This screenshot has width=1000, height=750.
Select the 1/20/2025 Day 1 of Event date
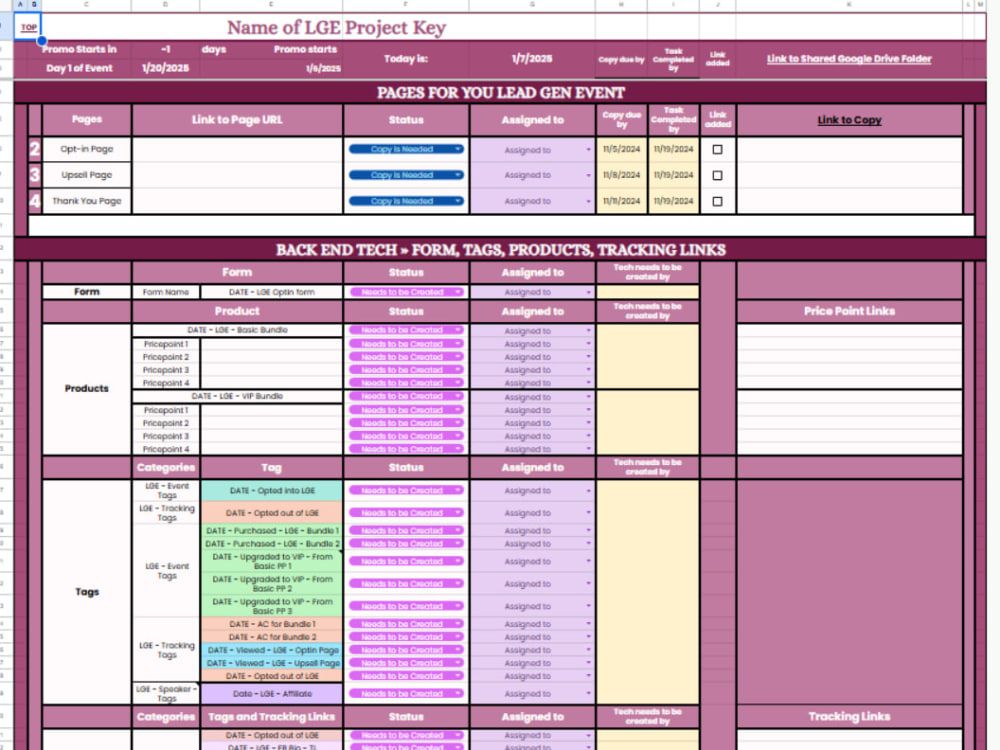click(x=165, y=68)
